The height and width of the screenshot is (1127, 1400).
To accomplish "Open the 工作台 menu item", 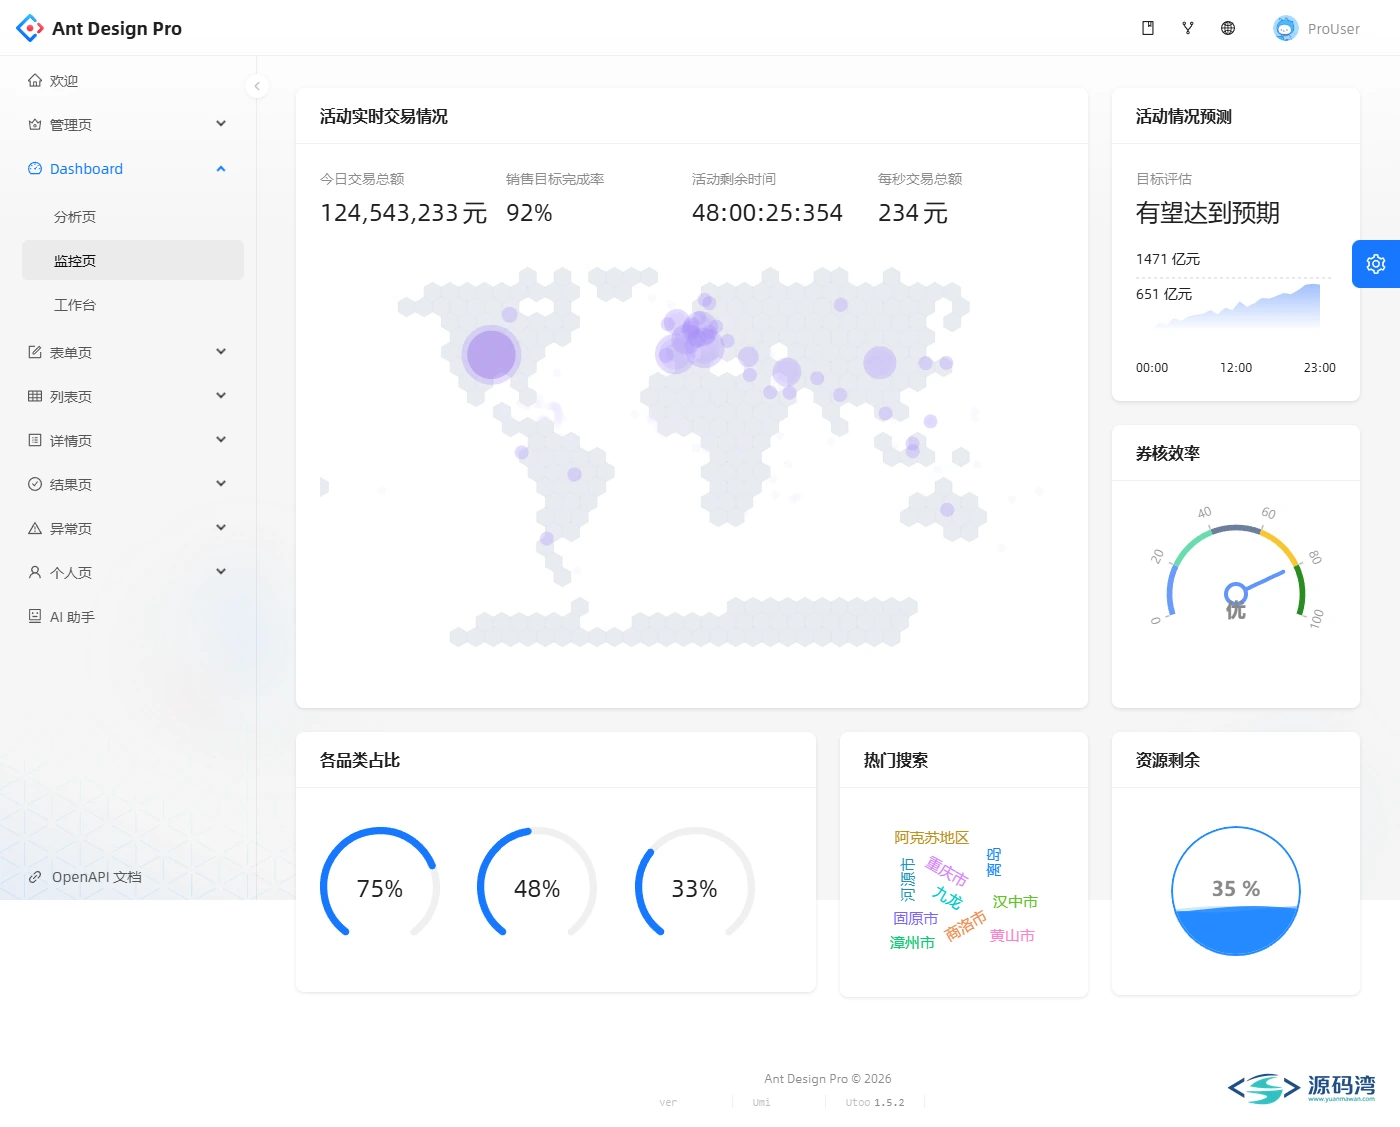I will (x=133, y=305).
